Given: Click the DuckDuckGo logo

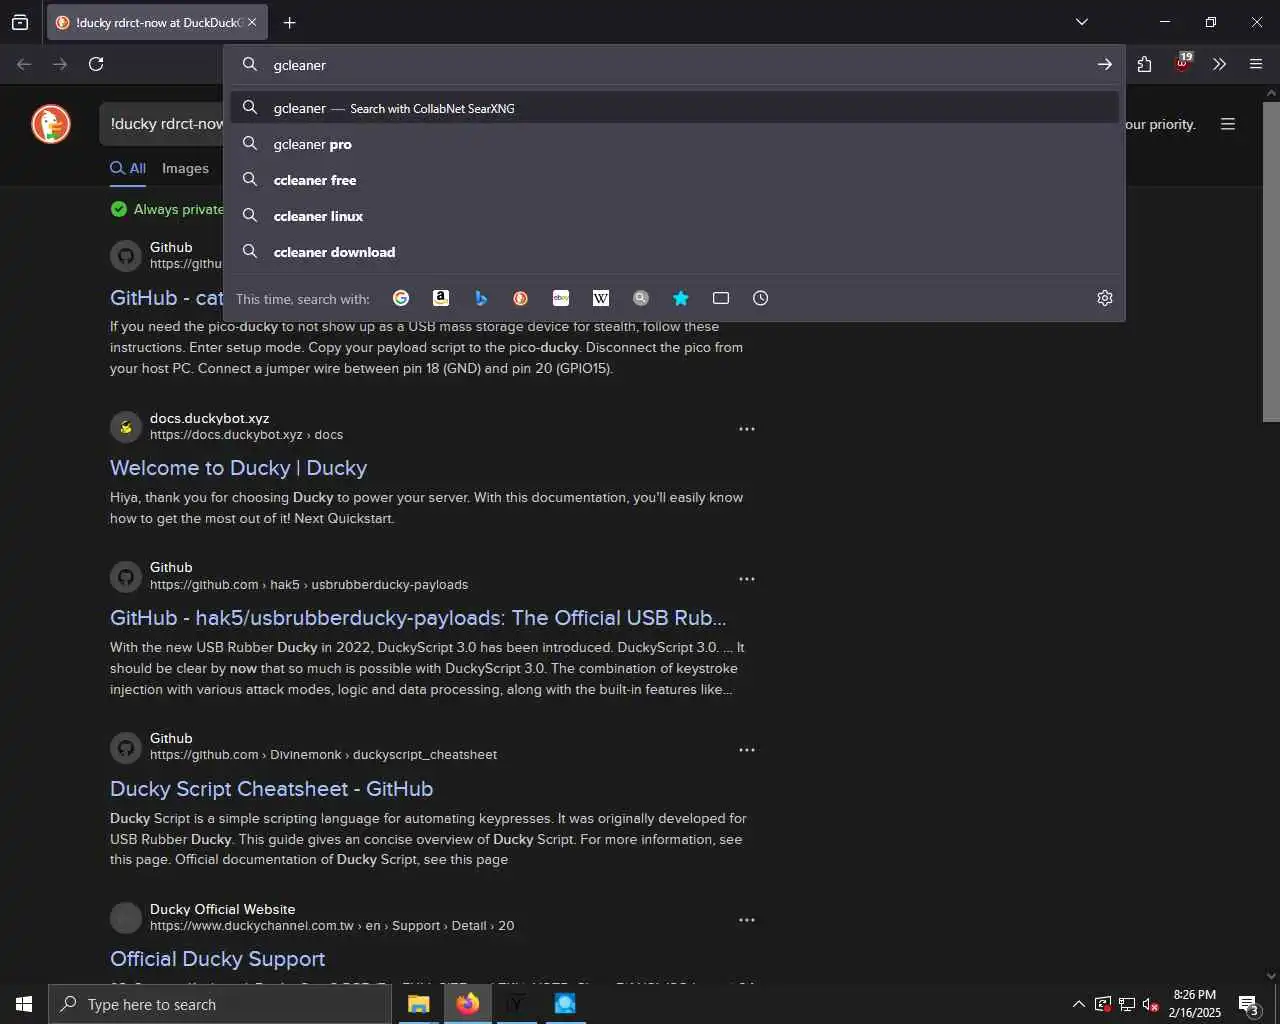Looking at the screenshot, I should pyautogui.click(x=51, y=124).
